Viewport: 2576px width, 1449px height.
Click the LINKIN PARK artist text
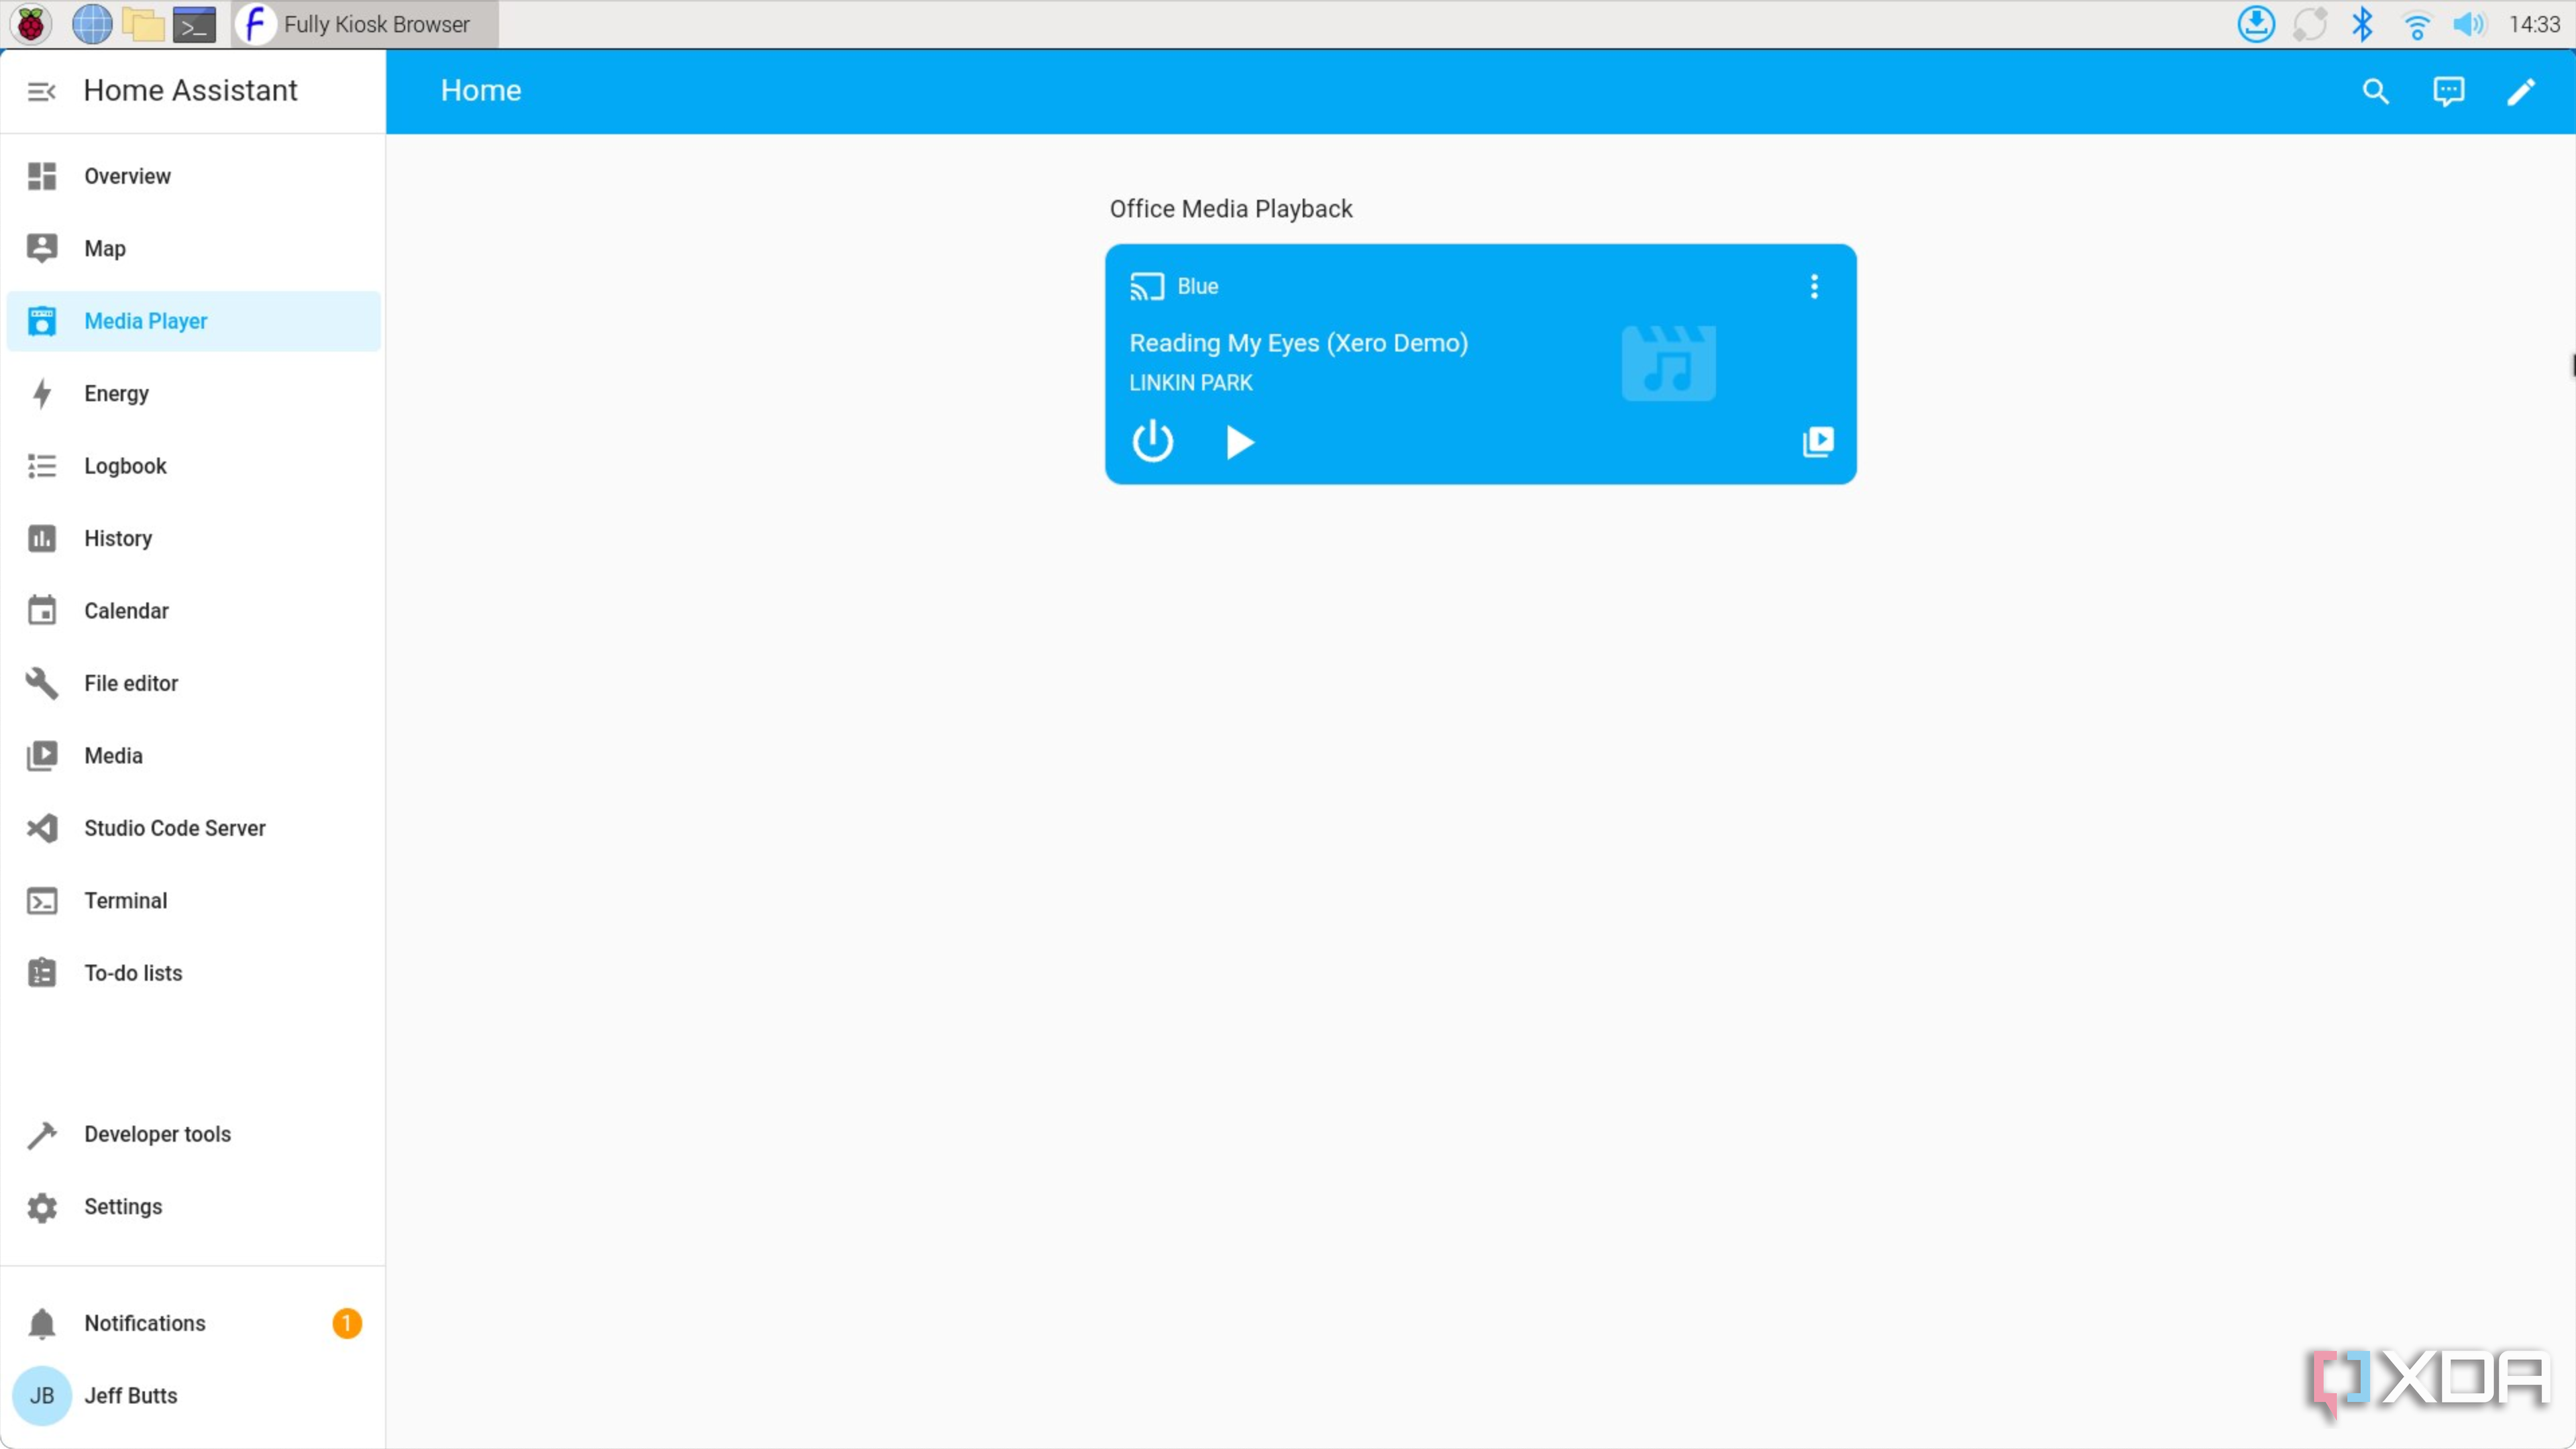1190,383
